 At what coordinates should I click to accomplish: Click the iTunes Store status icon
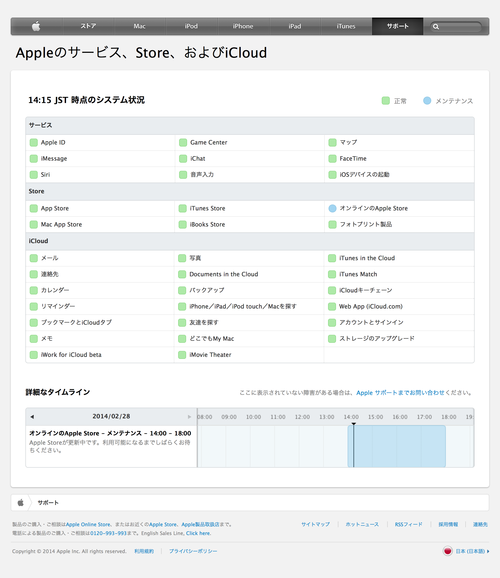[x=183, y=208]
